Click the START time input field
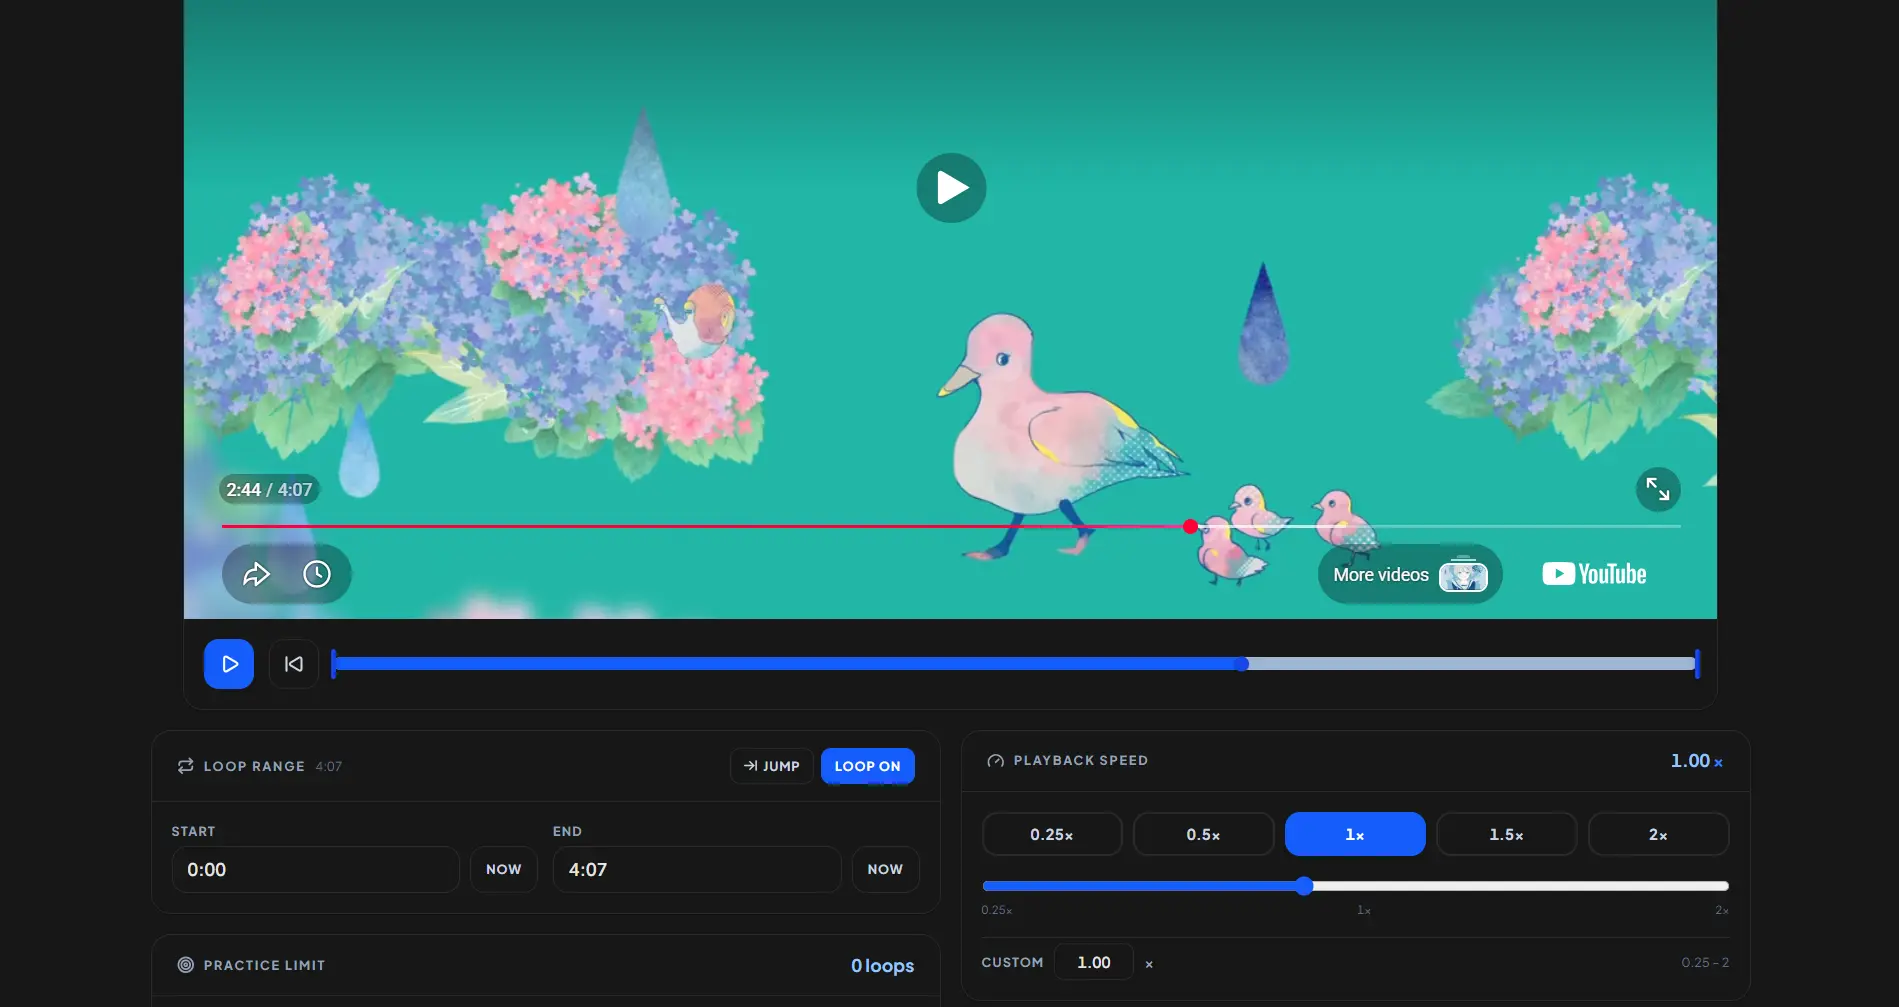Viewport: 1899px width, 1007px height. (315, 870)
